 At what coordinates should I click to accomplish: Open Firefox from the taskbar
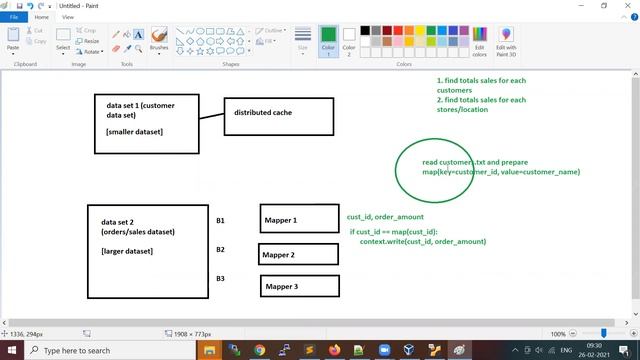[334, 350]
